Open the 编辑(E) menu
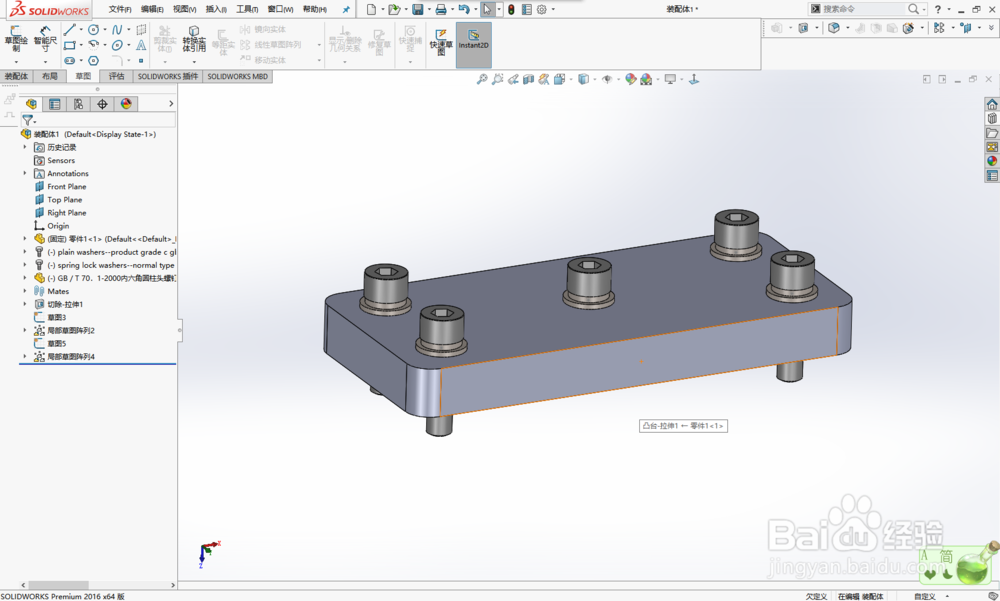1000x601 pixels. coord(152,10)
